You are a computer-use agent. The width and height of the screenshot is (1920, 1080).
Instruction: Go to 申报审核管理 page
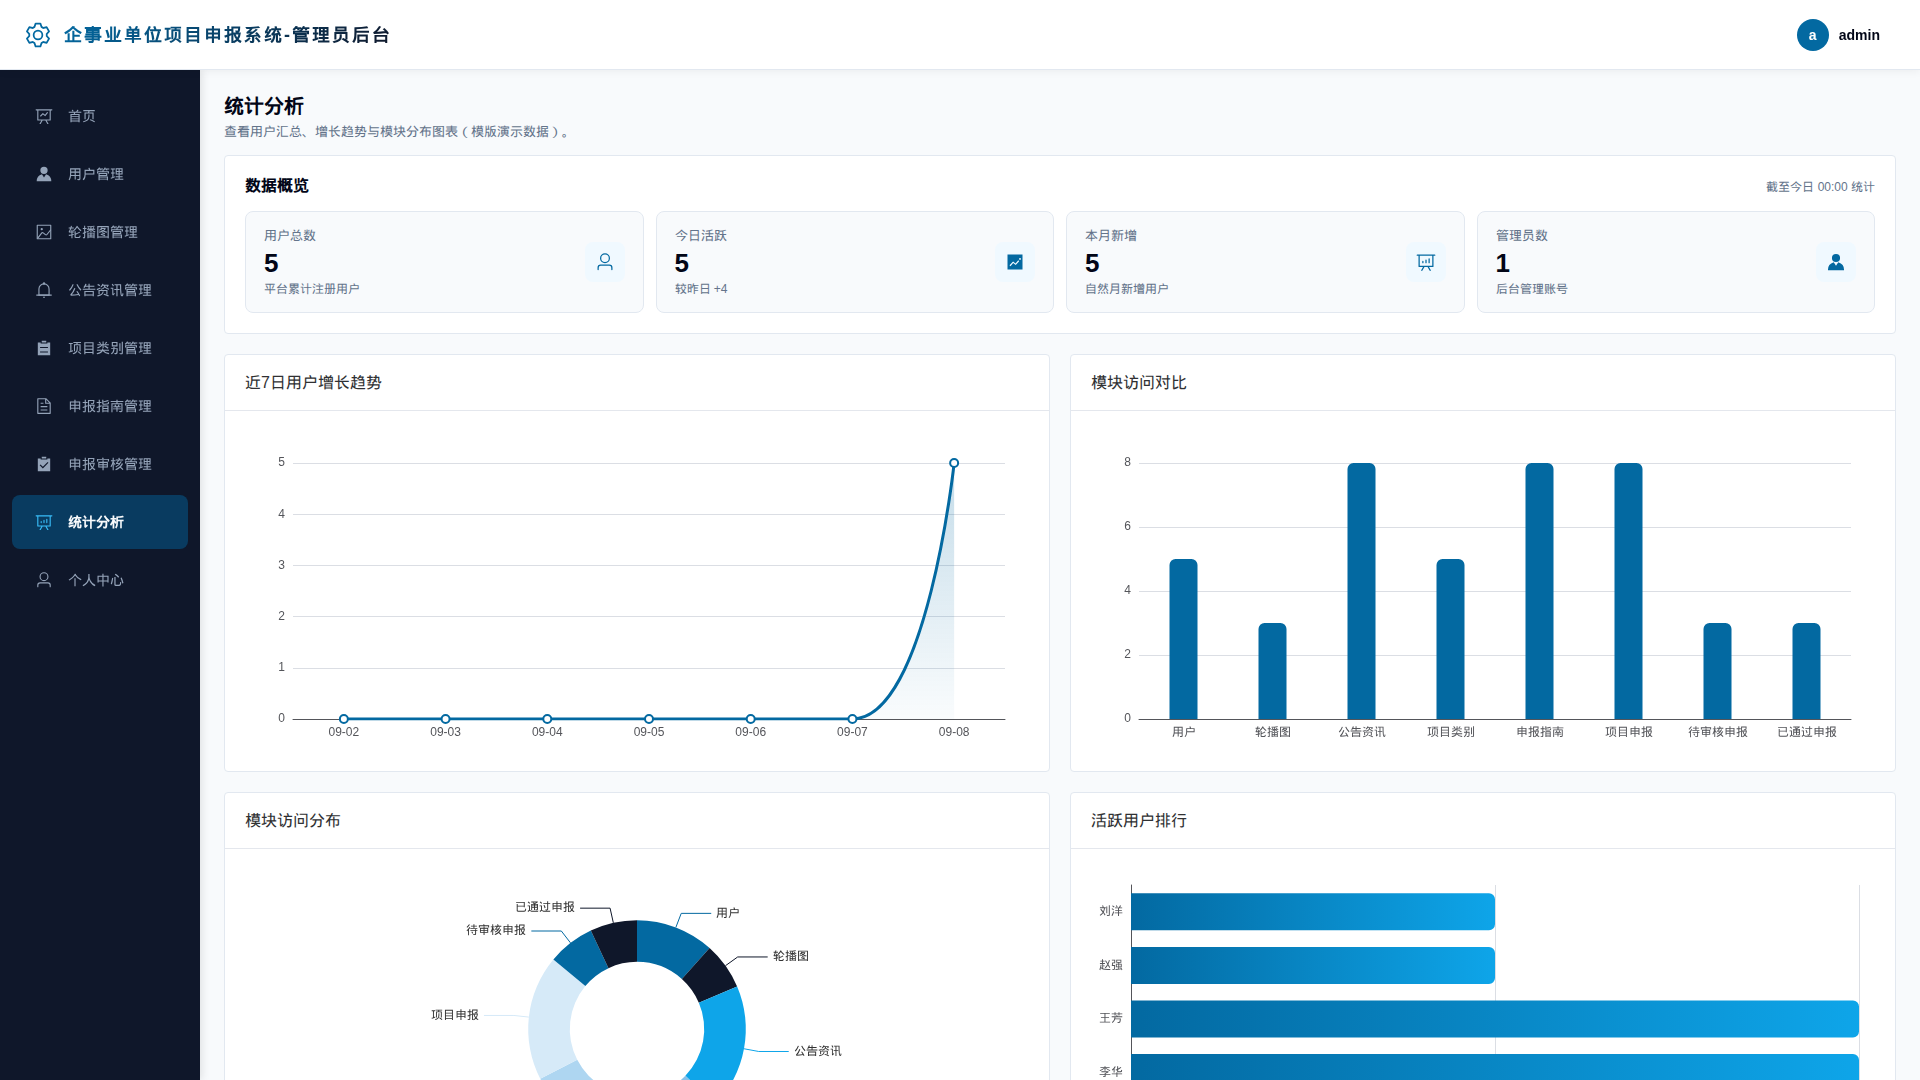click(100, 464)
